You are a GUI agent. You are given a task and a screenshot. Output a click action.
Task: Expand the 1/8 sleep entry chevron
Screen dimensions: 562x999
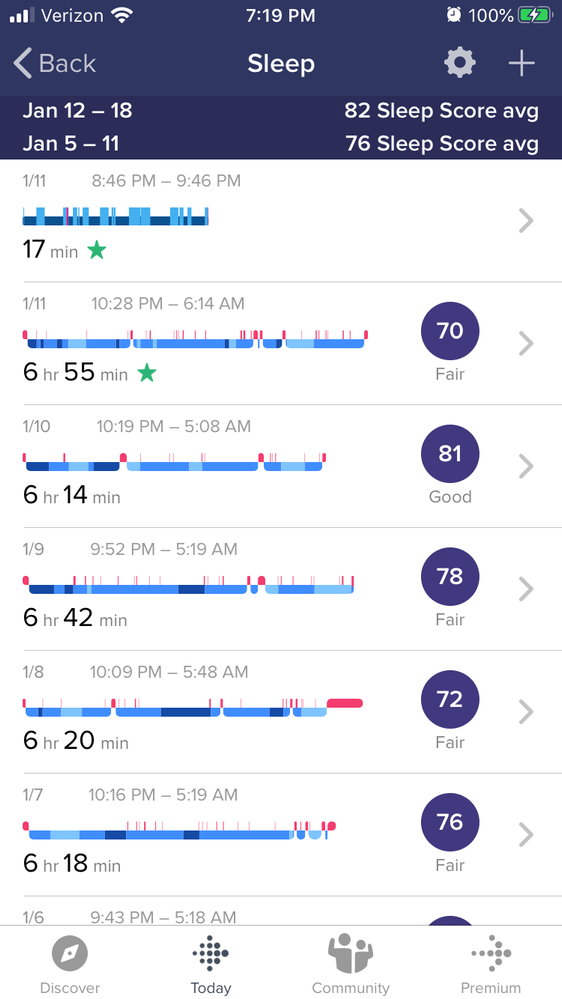tap(526, 712)
